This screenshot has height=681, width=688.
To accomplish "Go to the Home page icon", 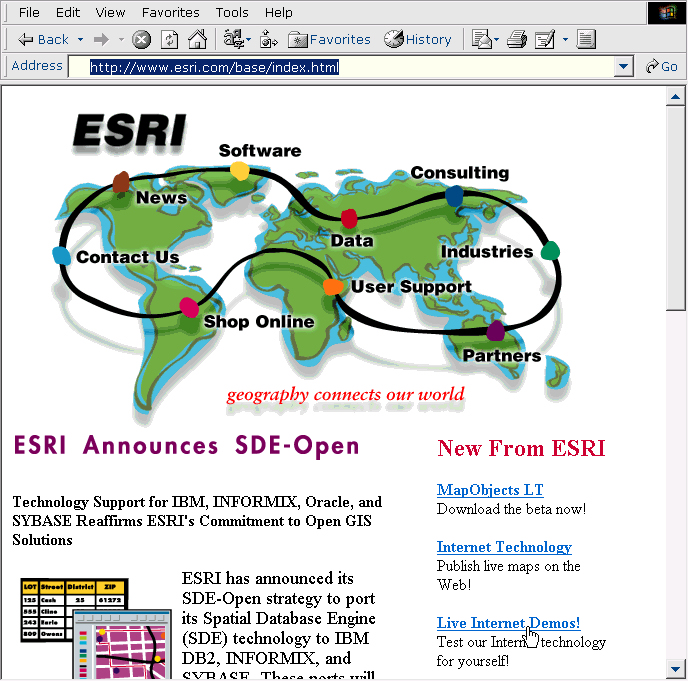I will [x=197, y=39].
